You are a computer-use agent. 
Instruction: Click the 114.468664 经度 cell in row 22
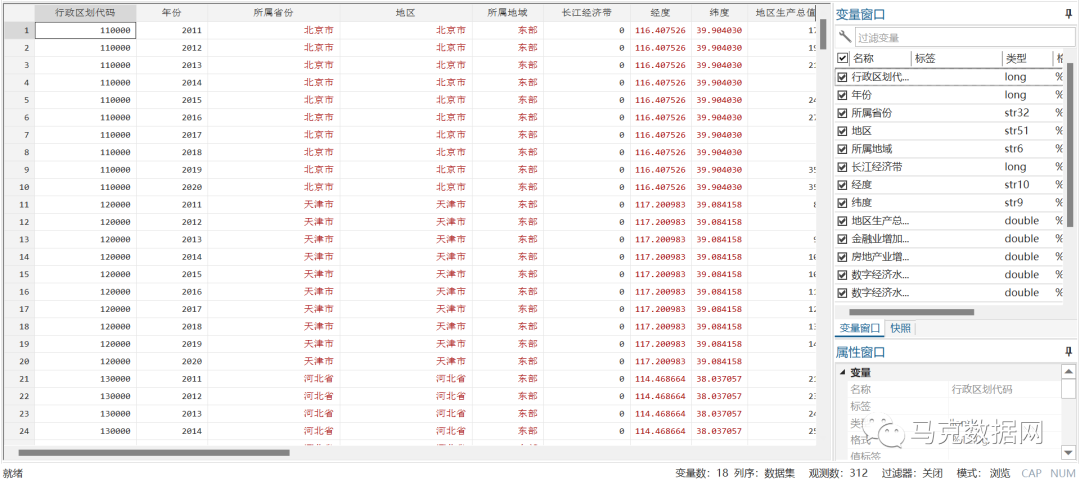[660, 396]
